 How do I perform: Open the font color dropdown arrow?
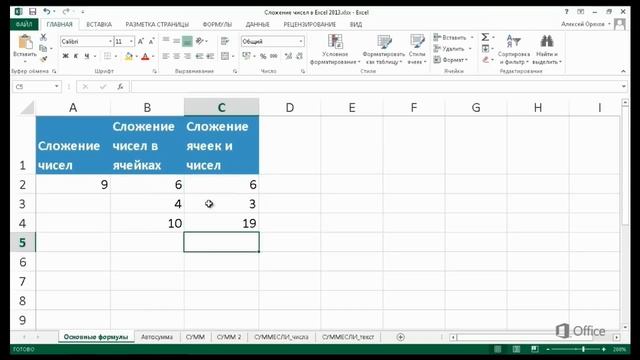(x=153, y=56)
